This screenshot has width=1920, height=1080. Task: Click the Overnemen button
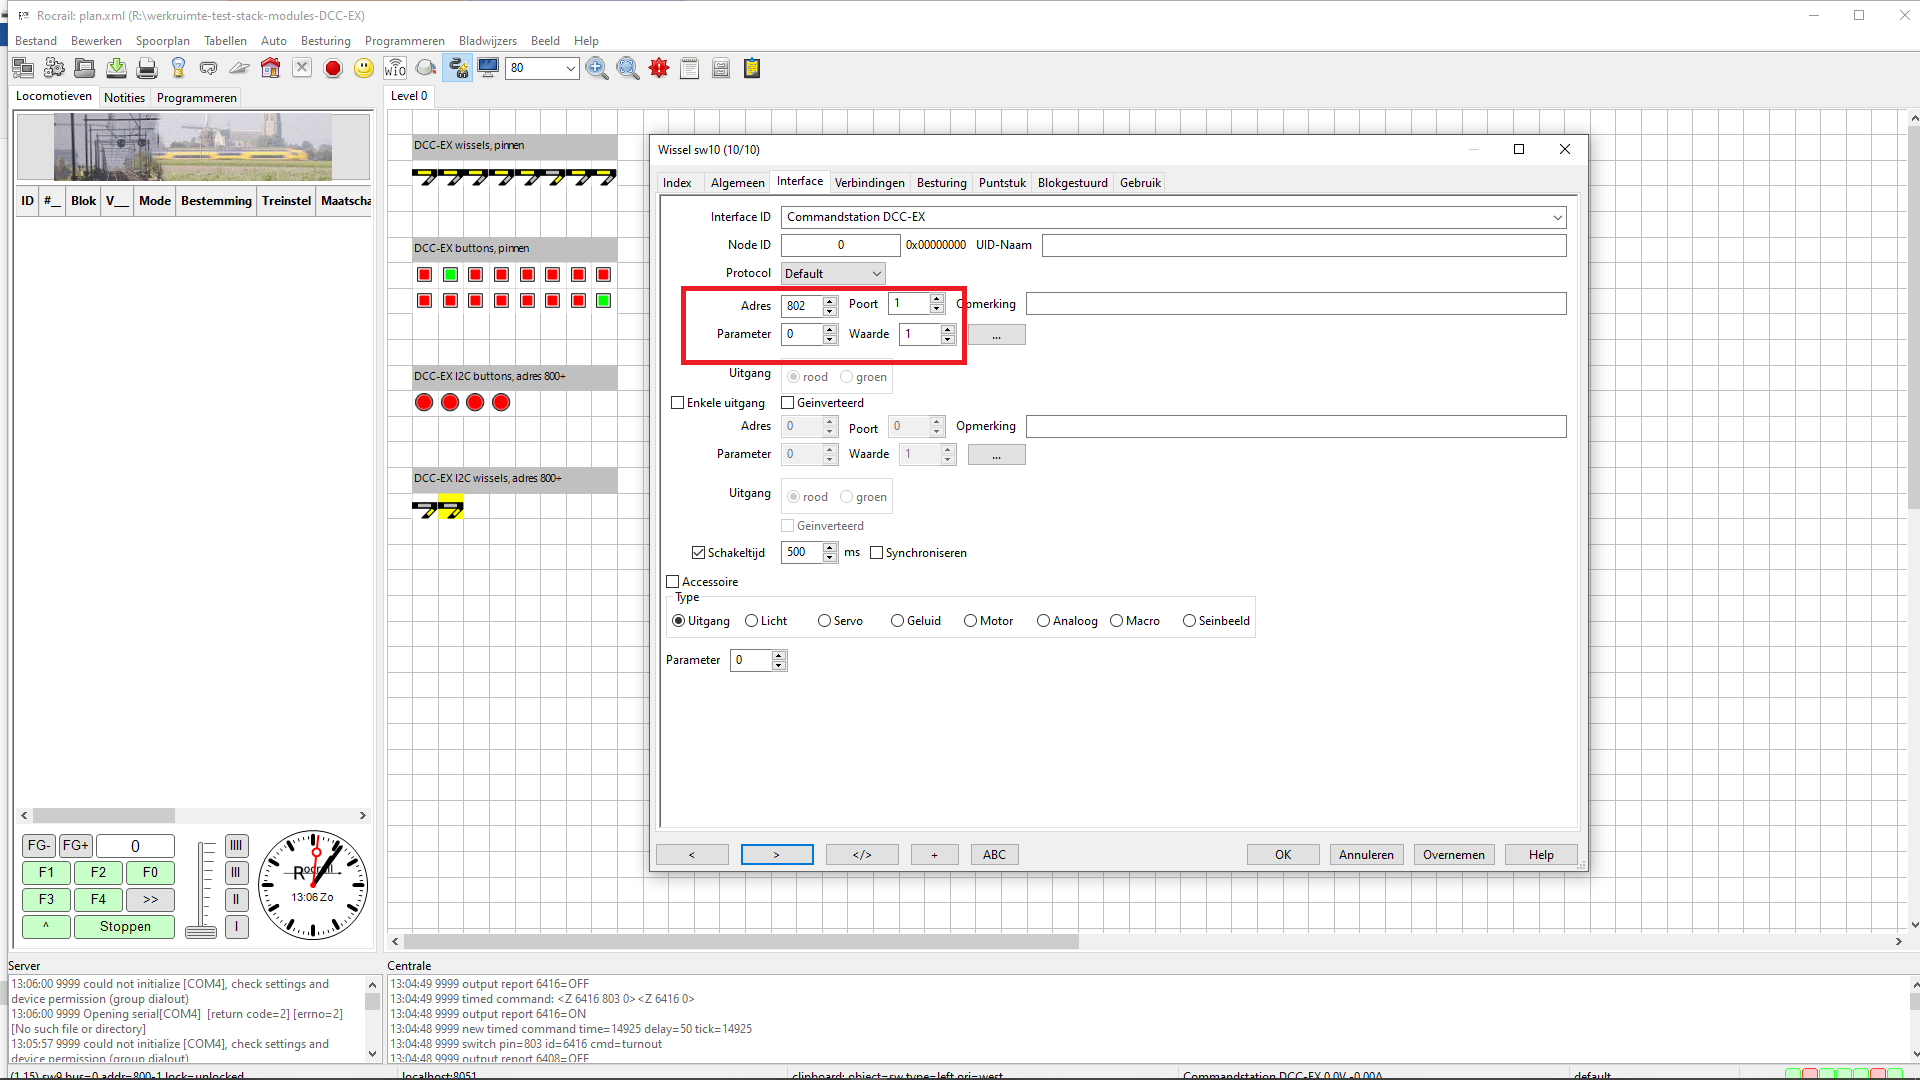[x=1453, y=855]
